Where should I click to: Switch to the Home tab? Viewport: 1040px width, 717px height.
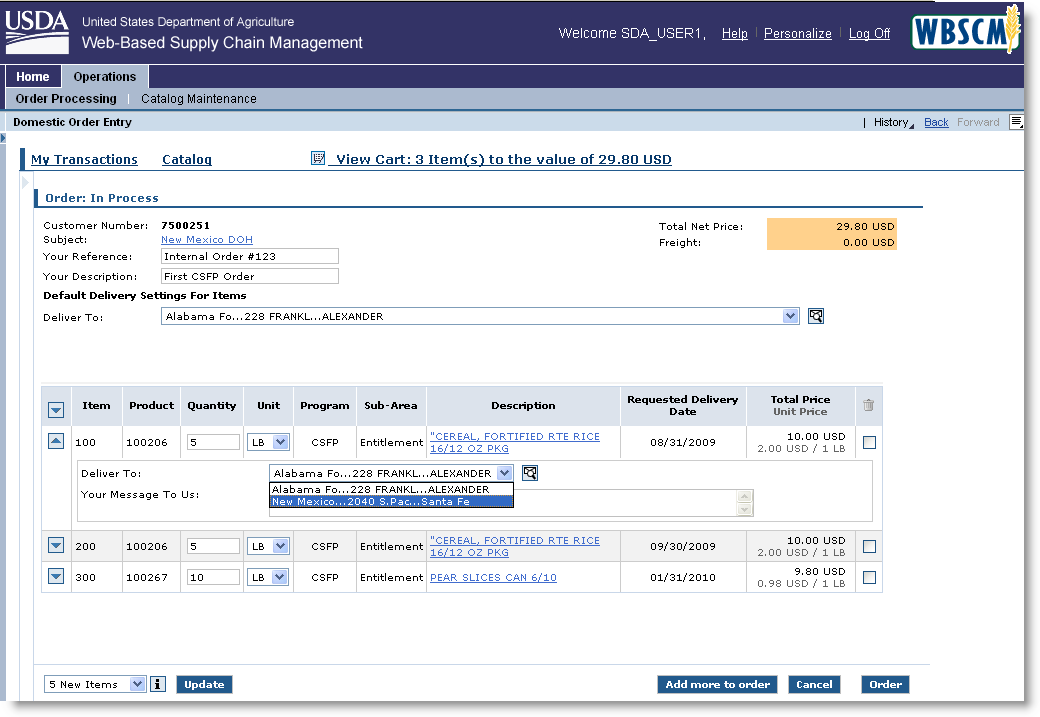pyautogui.click(x=33, y=77)
